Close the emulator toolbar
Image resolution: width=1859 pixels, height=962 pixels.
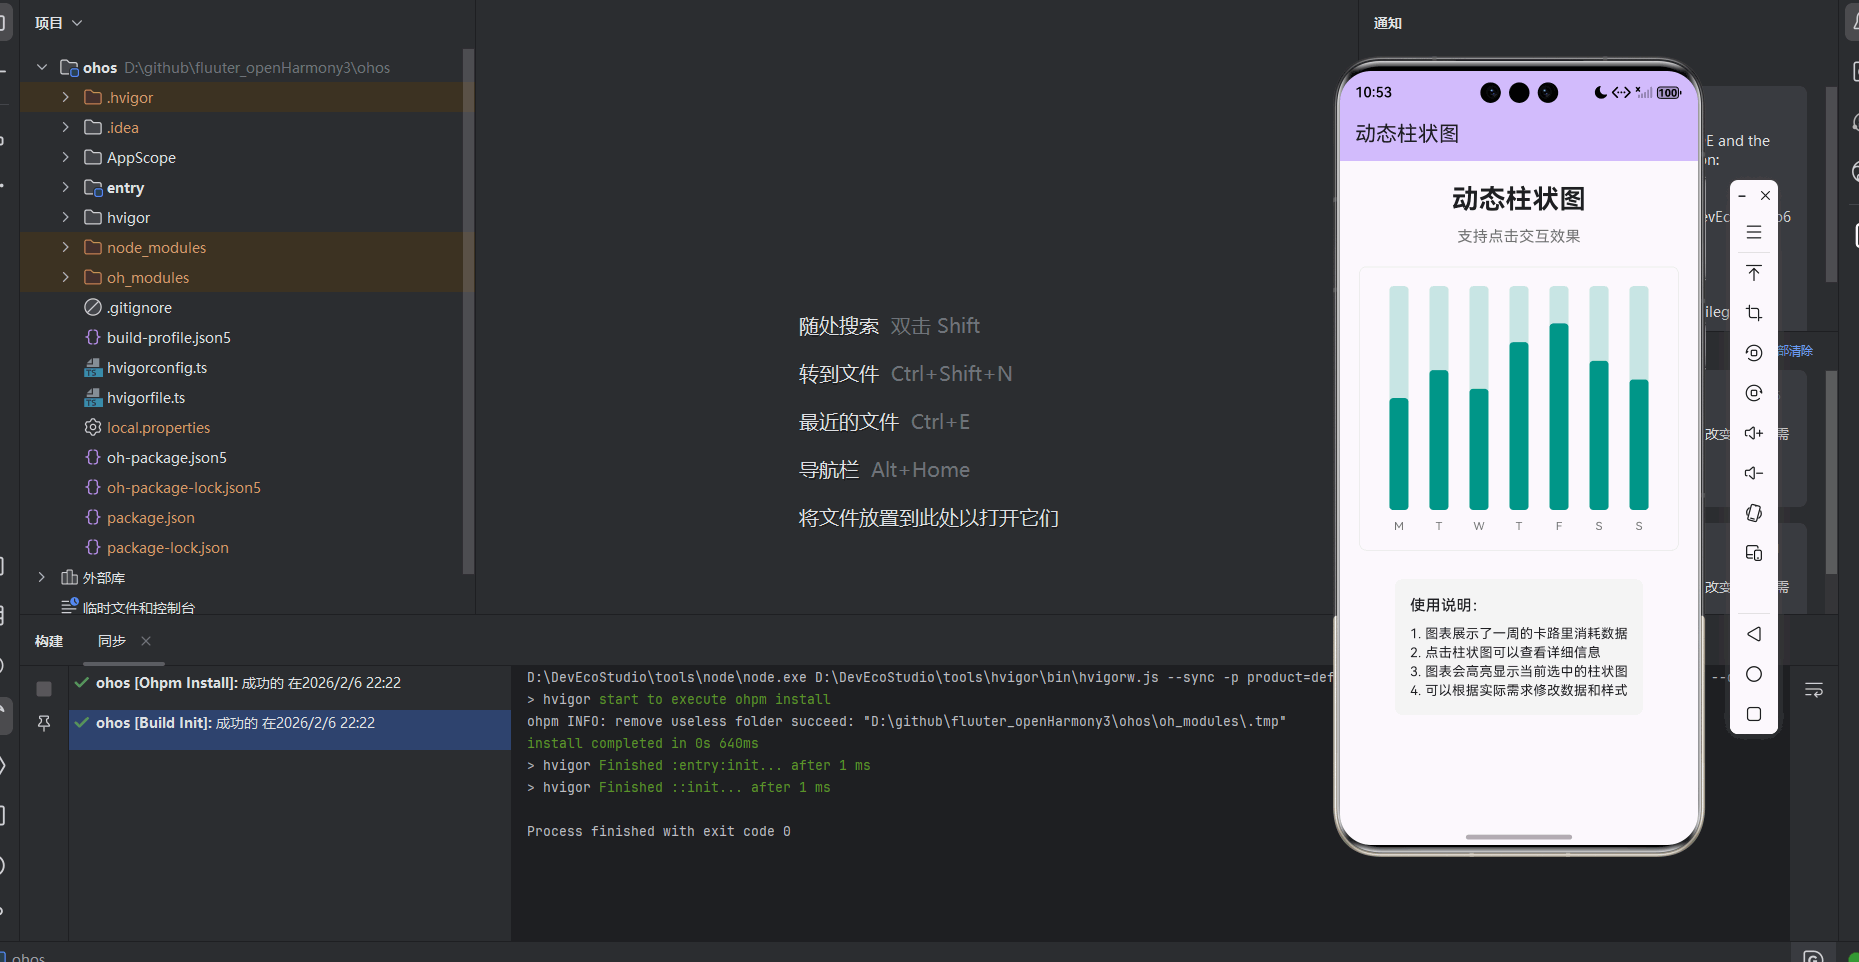1766,196
